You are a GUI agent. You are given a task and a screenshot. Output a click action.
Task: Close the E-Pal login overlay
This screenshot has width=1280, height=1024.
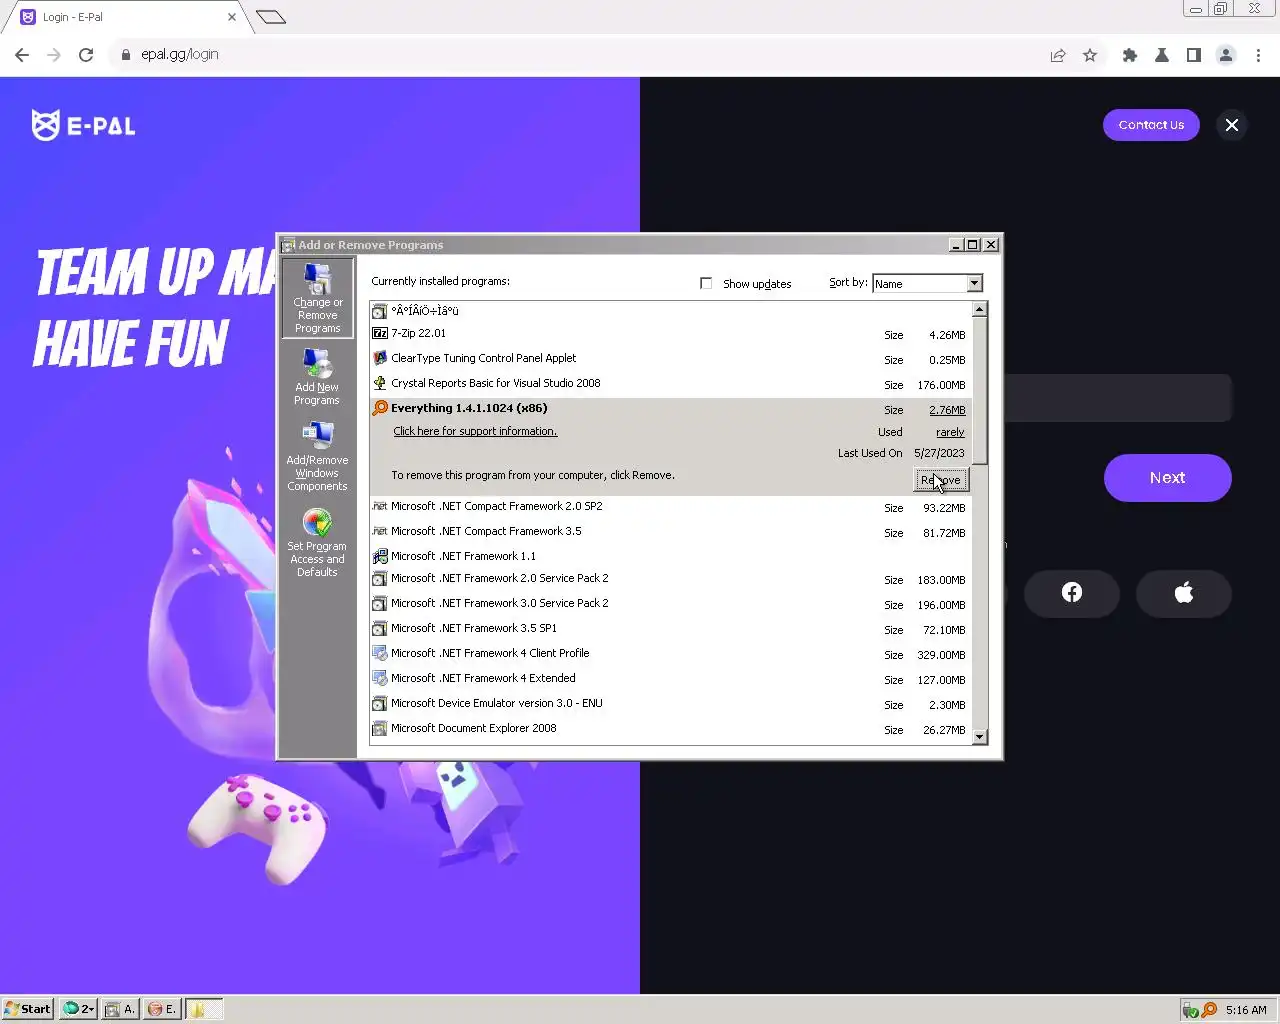pos(1232,125)
